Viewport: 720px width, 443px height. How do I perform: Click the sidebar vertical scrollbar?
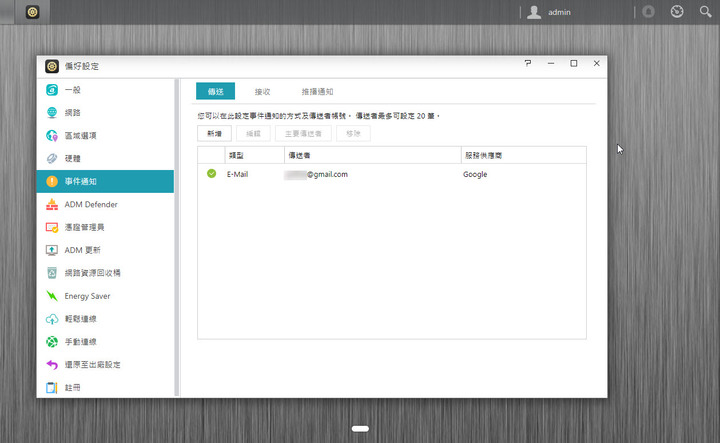[177, 237]
